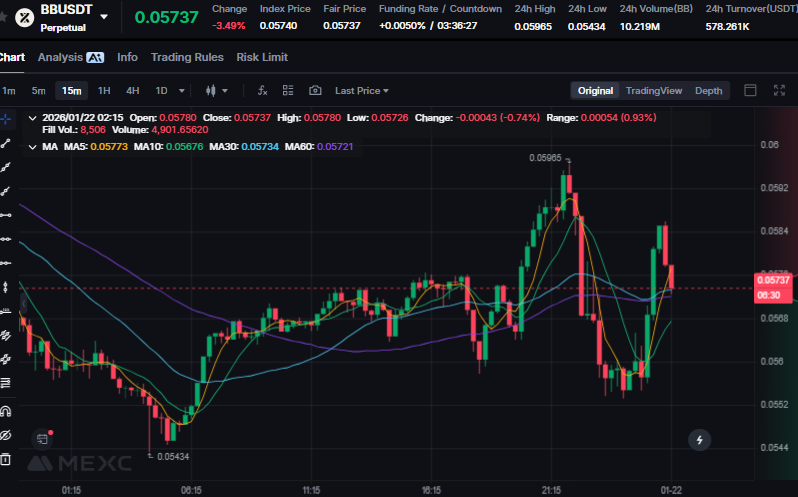Click the 2026/01/22 02:15 candle timestamp
Viewport: 798px width, 497px height.
coord(82,118)
